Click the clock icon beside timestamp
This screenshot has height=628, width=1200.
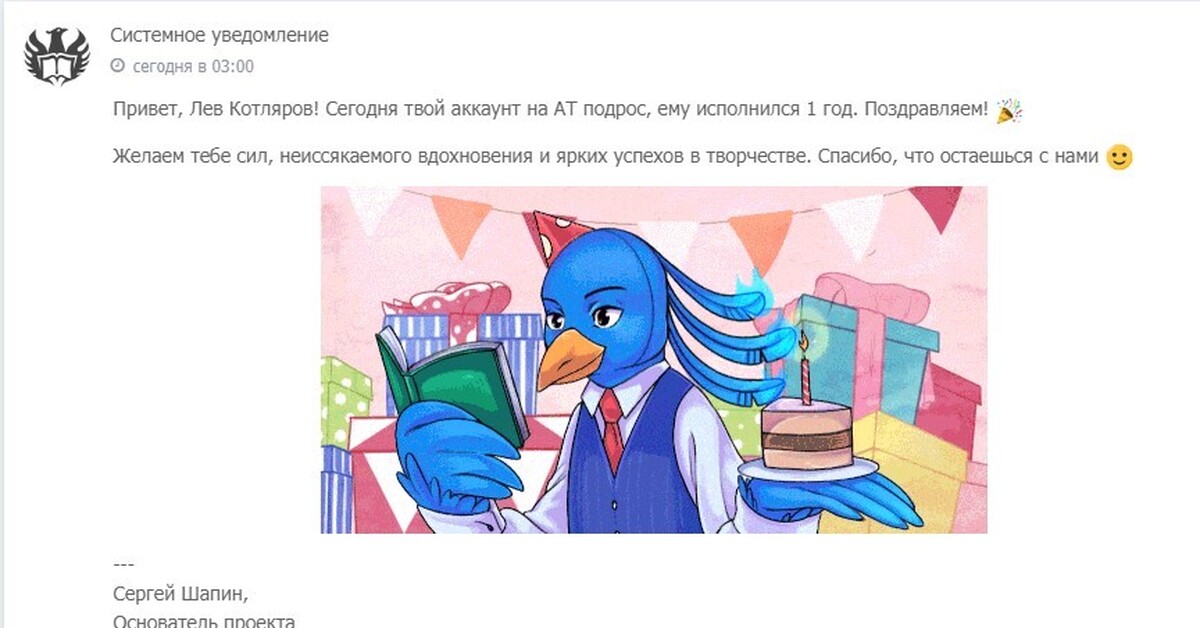pyautogui.click(x=117, y=67)
